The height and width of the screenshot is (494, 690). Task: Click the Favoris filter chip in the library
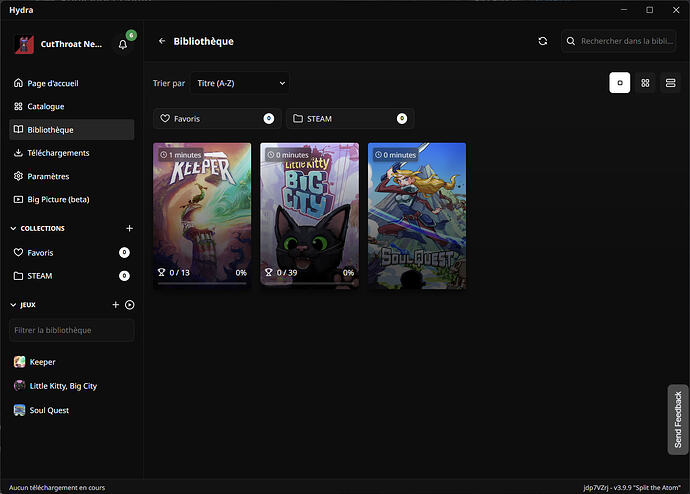click(x=217, y=119)
